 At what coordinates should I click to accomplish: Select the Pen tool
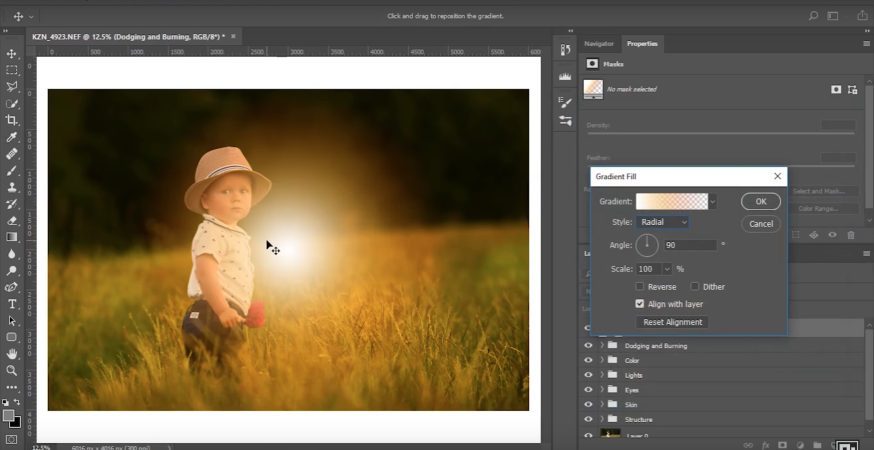(x=11, y=288)
